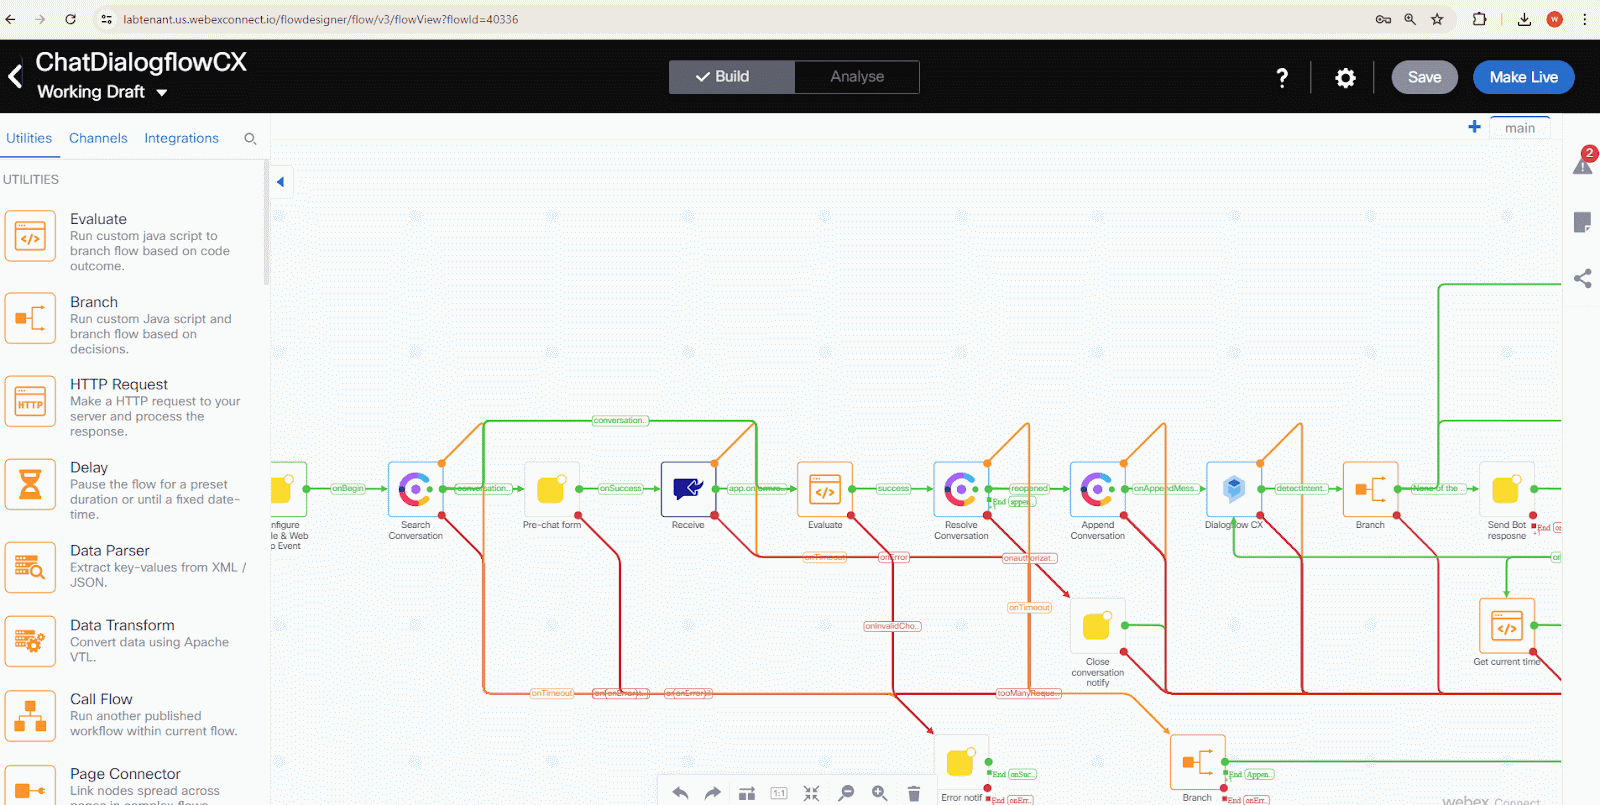
Task: Click the onBegin edge label
Action: point(348,489)
